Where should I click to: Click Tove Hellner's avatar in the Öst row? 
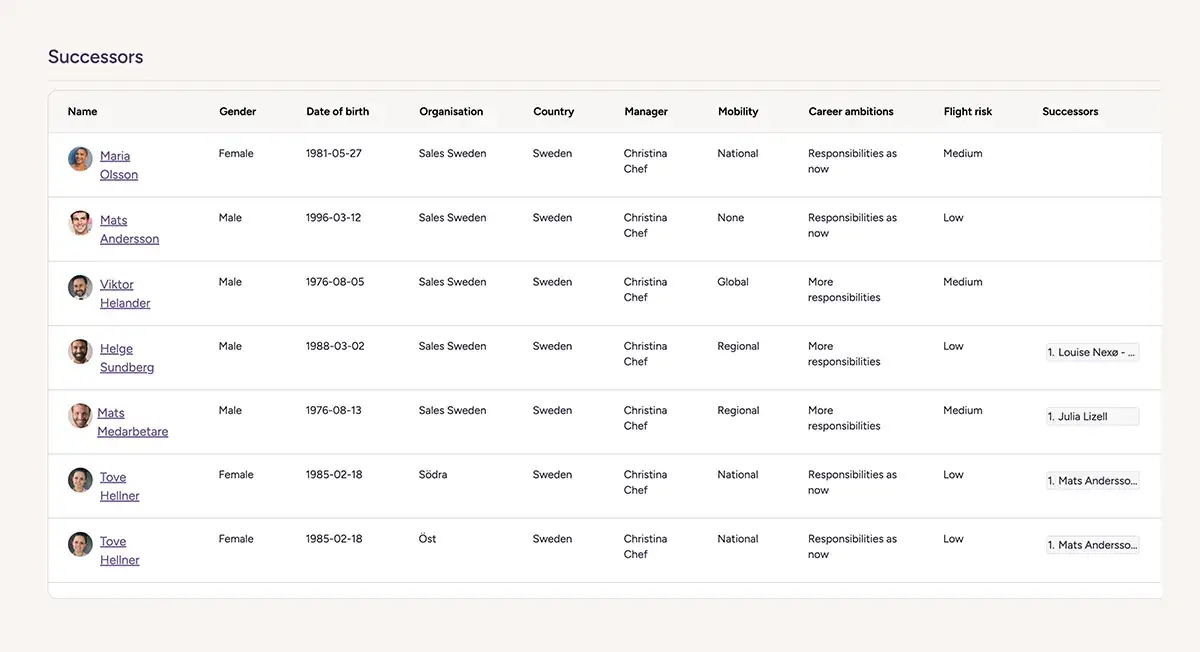click(80, 544)
